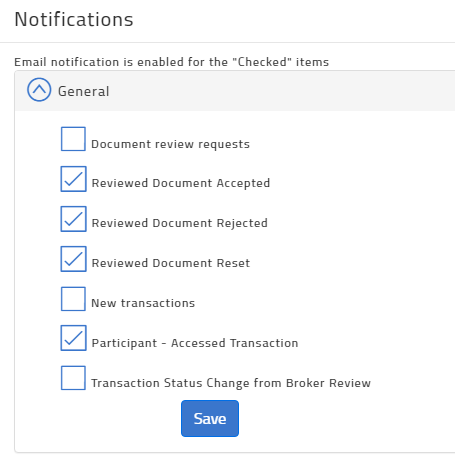This screenshot has width=455, height=458.
Task: Enable Document review requests checkbox
Action: (73, 139)
